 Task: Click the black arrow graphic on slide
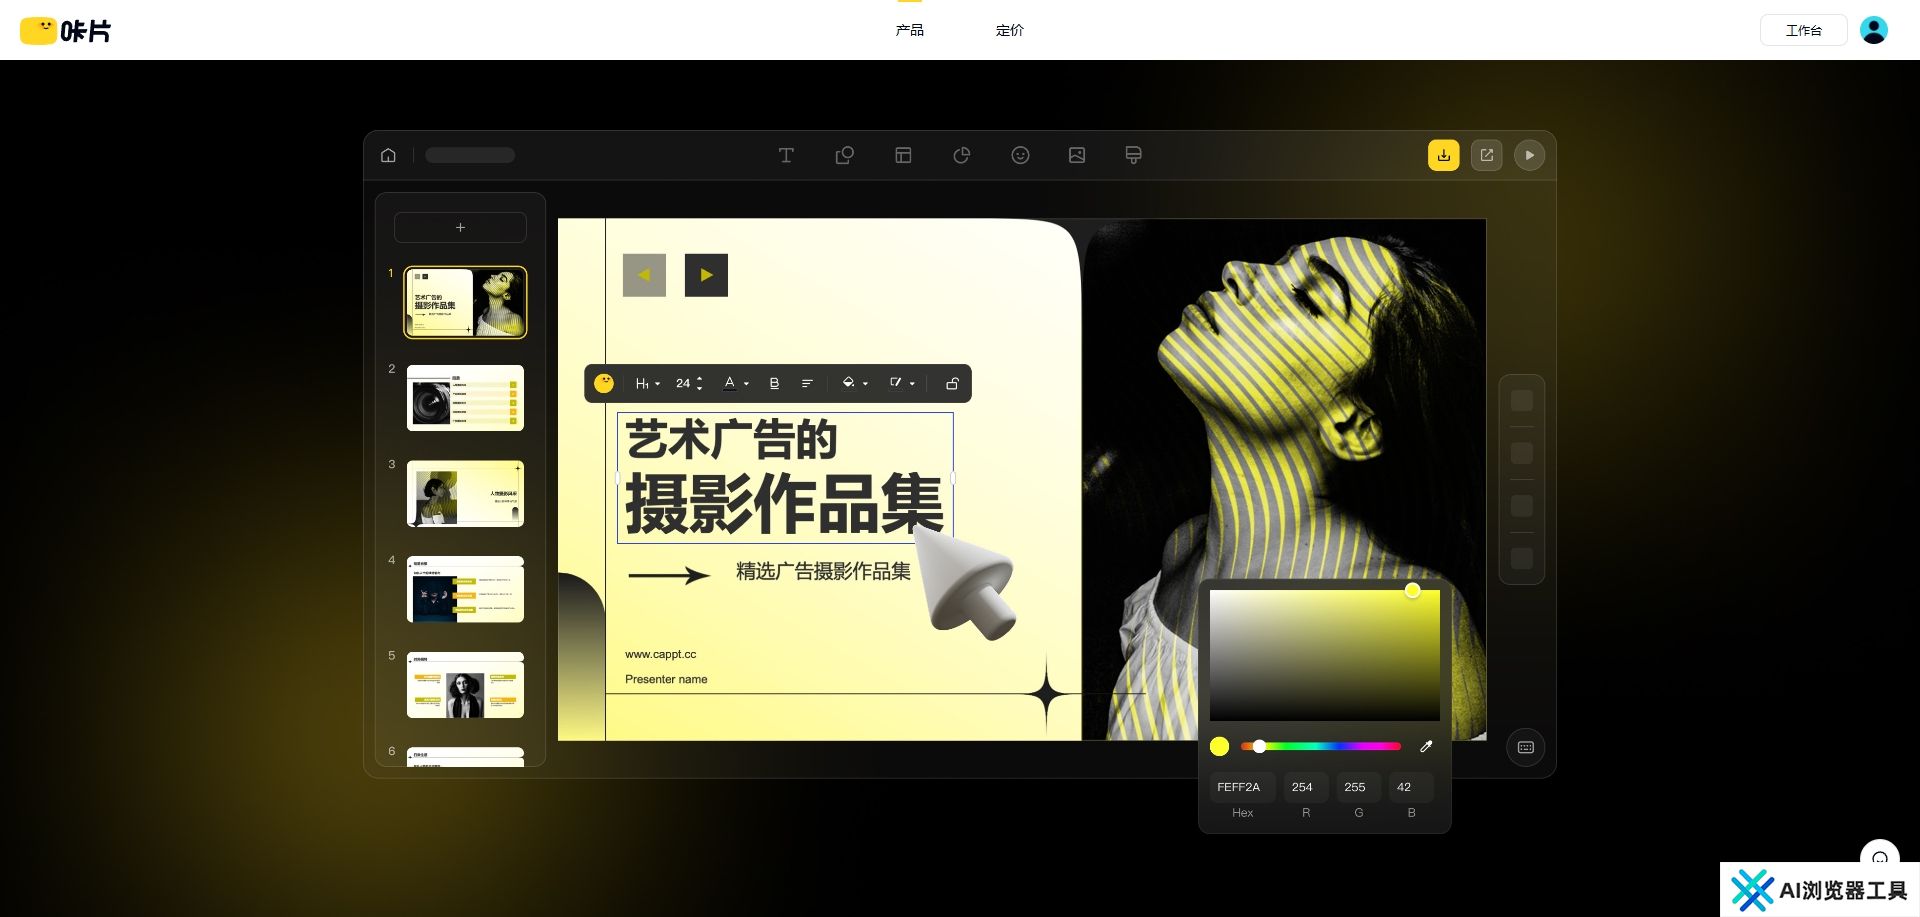point(669,575)
